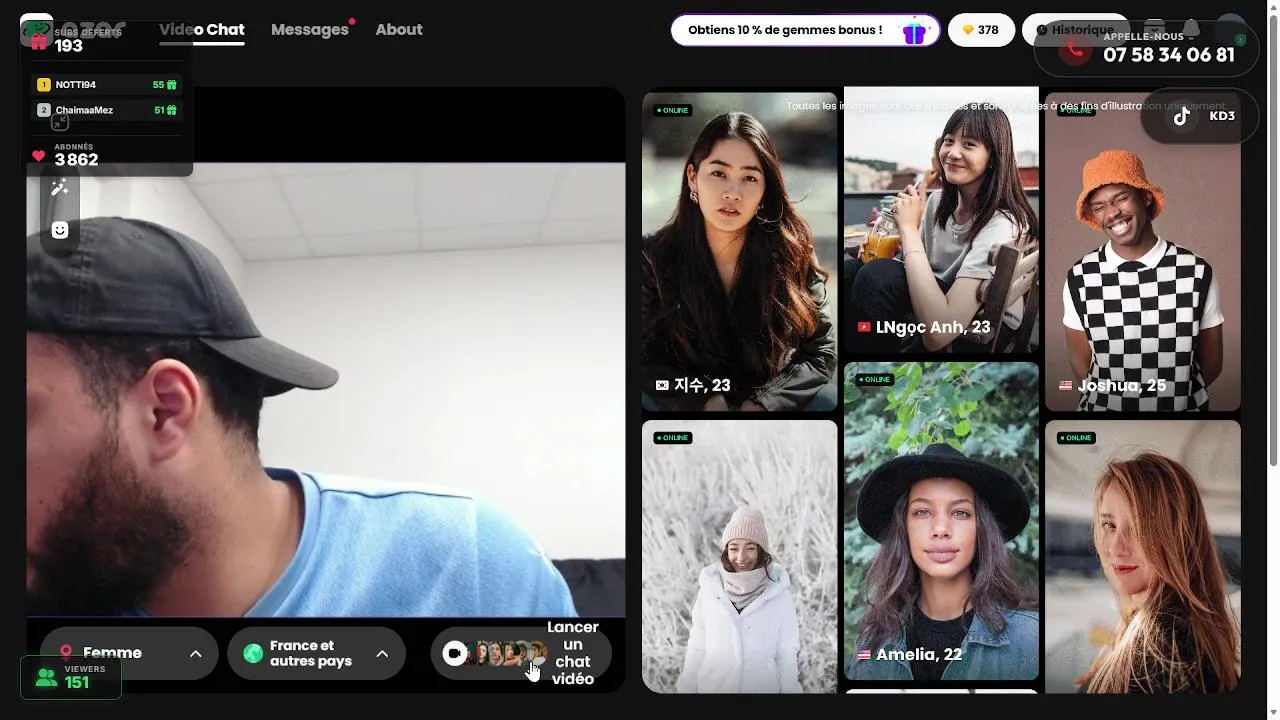Open the LNgọc Anh, 23 profile card
This screenshot has height=720, width=1280.
pos(941,220)
